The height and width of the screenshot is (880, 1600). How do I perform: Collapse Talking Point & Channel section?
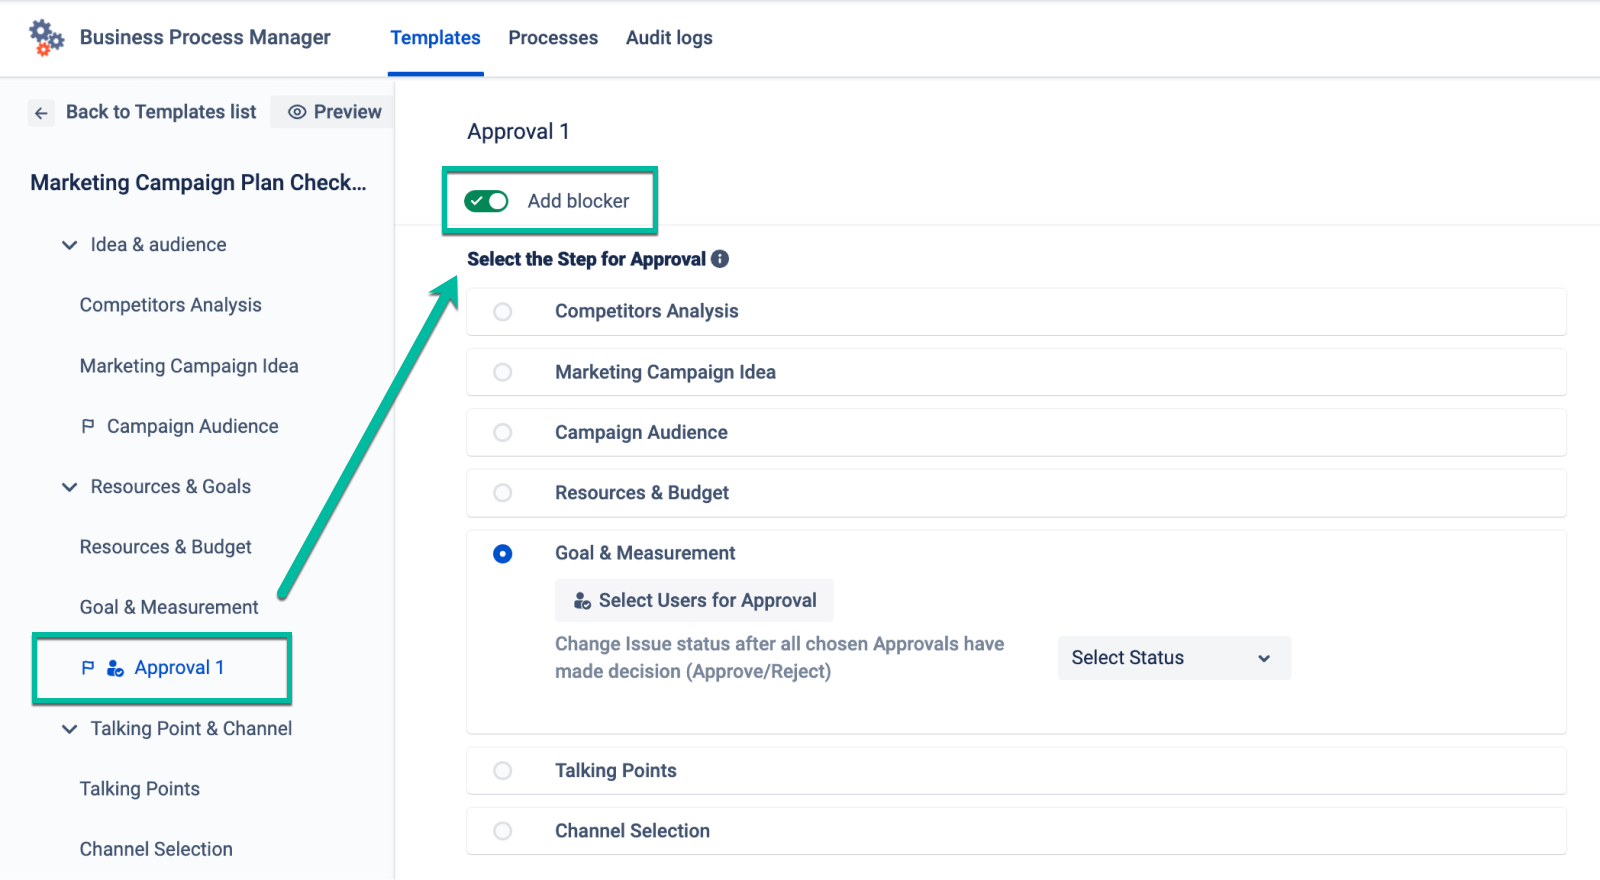(70, 729)
